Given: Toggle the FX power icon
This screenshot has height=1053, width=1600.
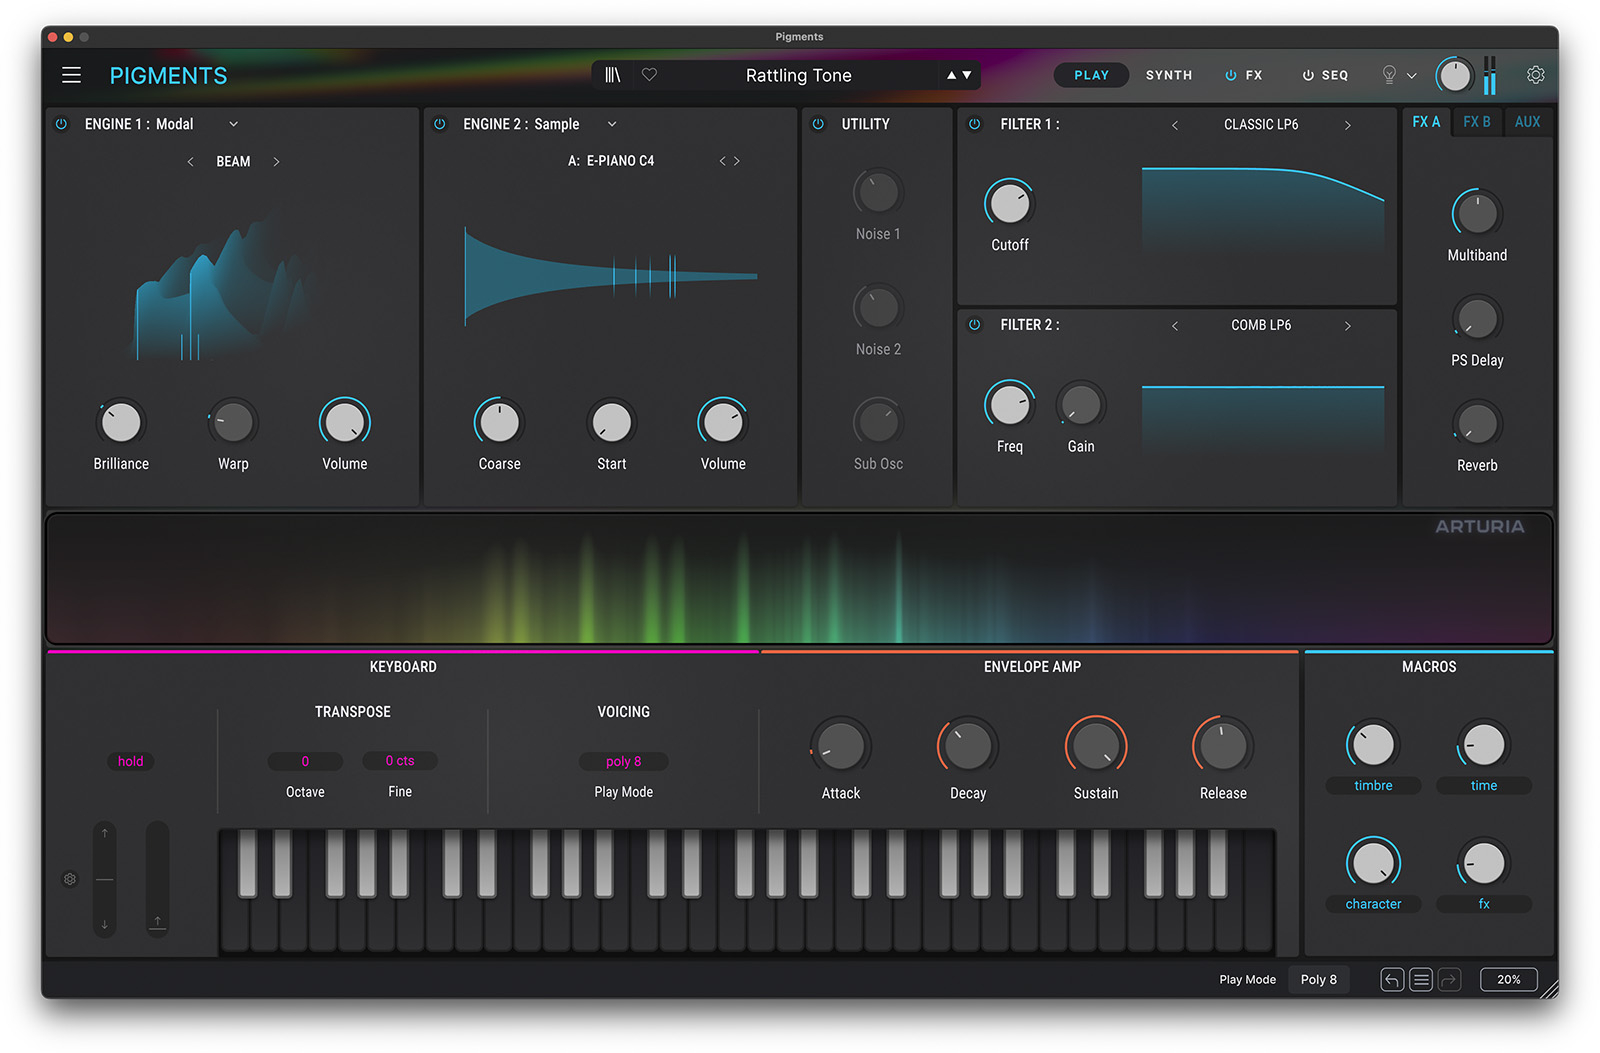Looking at the screenshot, I should (x=1230, y=75).
